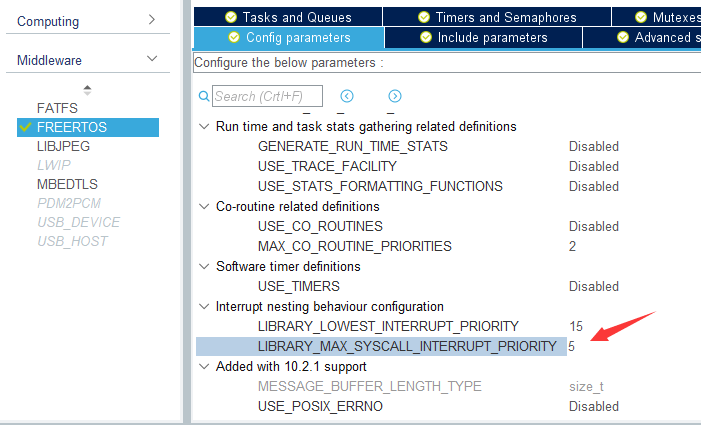The image size is (701, 425).
Task: Select MBEDTLS middleware
Action: [x=67, y=184]
